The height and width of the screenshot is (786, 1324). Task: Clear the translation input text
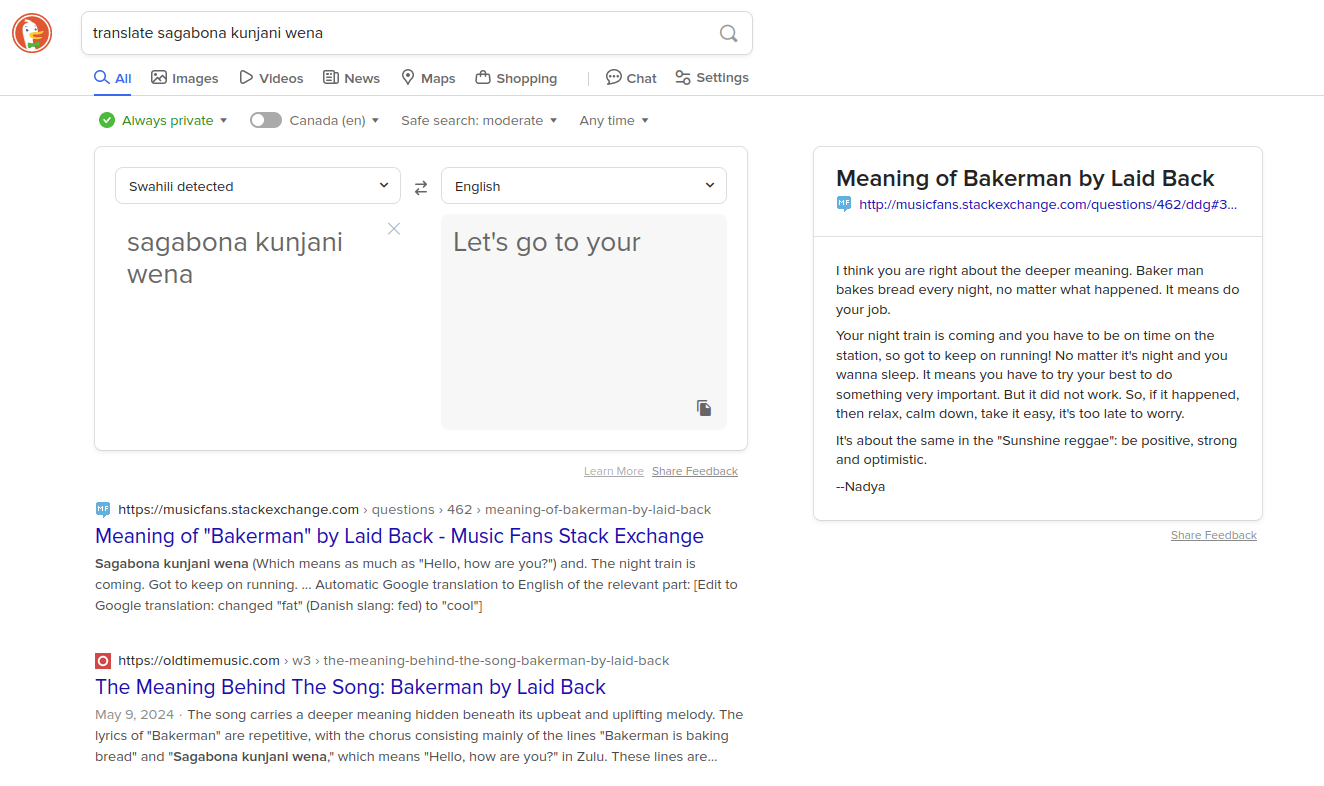click(394, 229)
